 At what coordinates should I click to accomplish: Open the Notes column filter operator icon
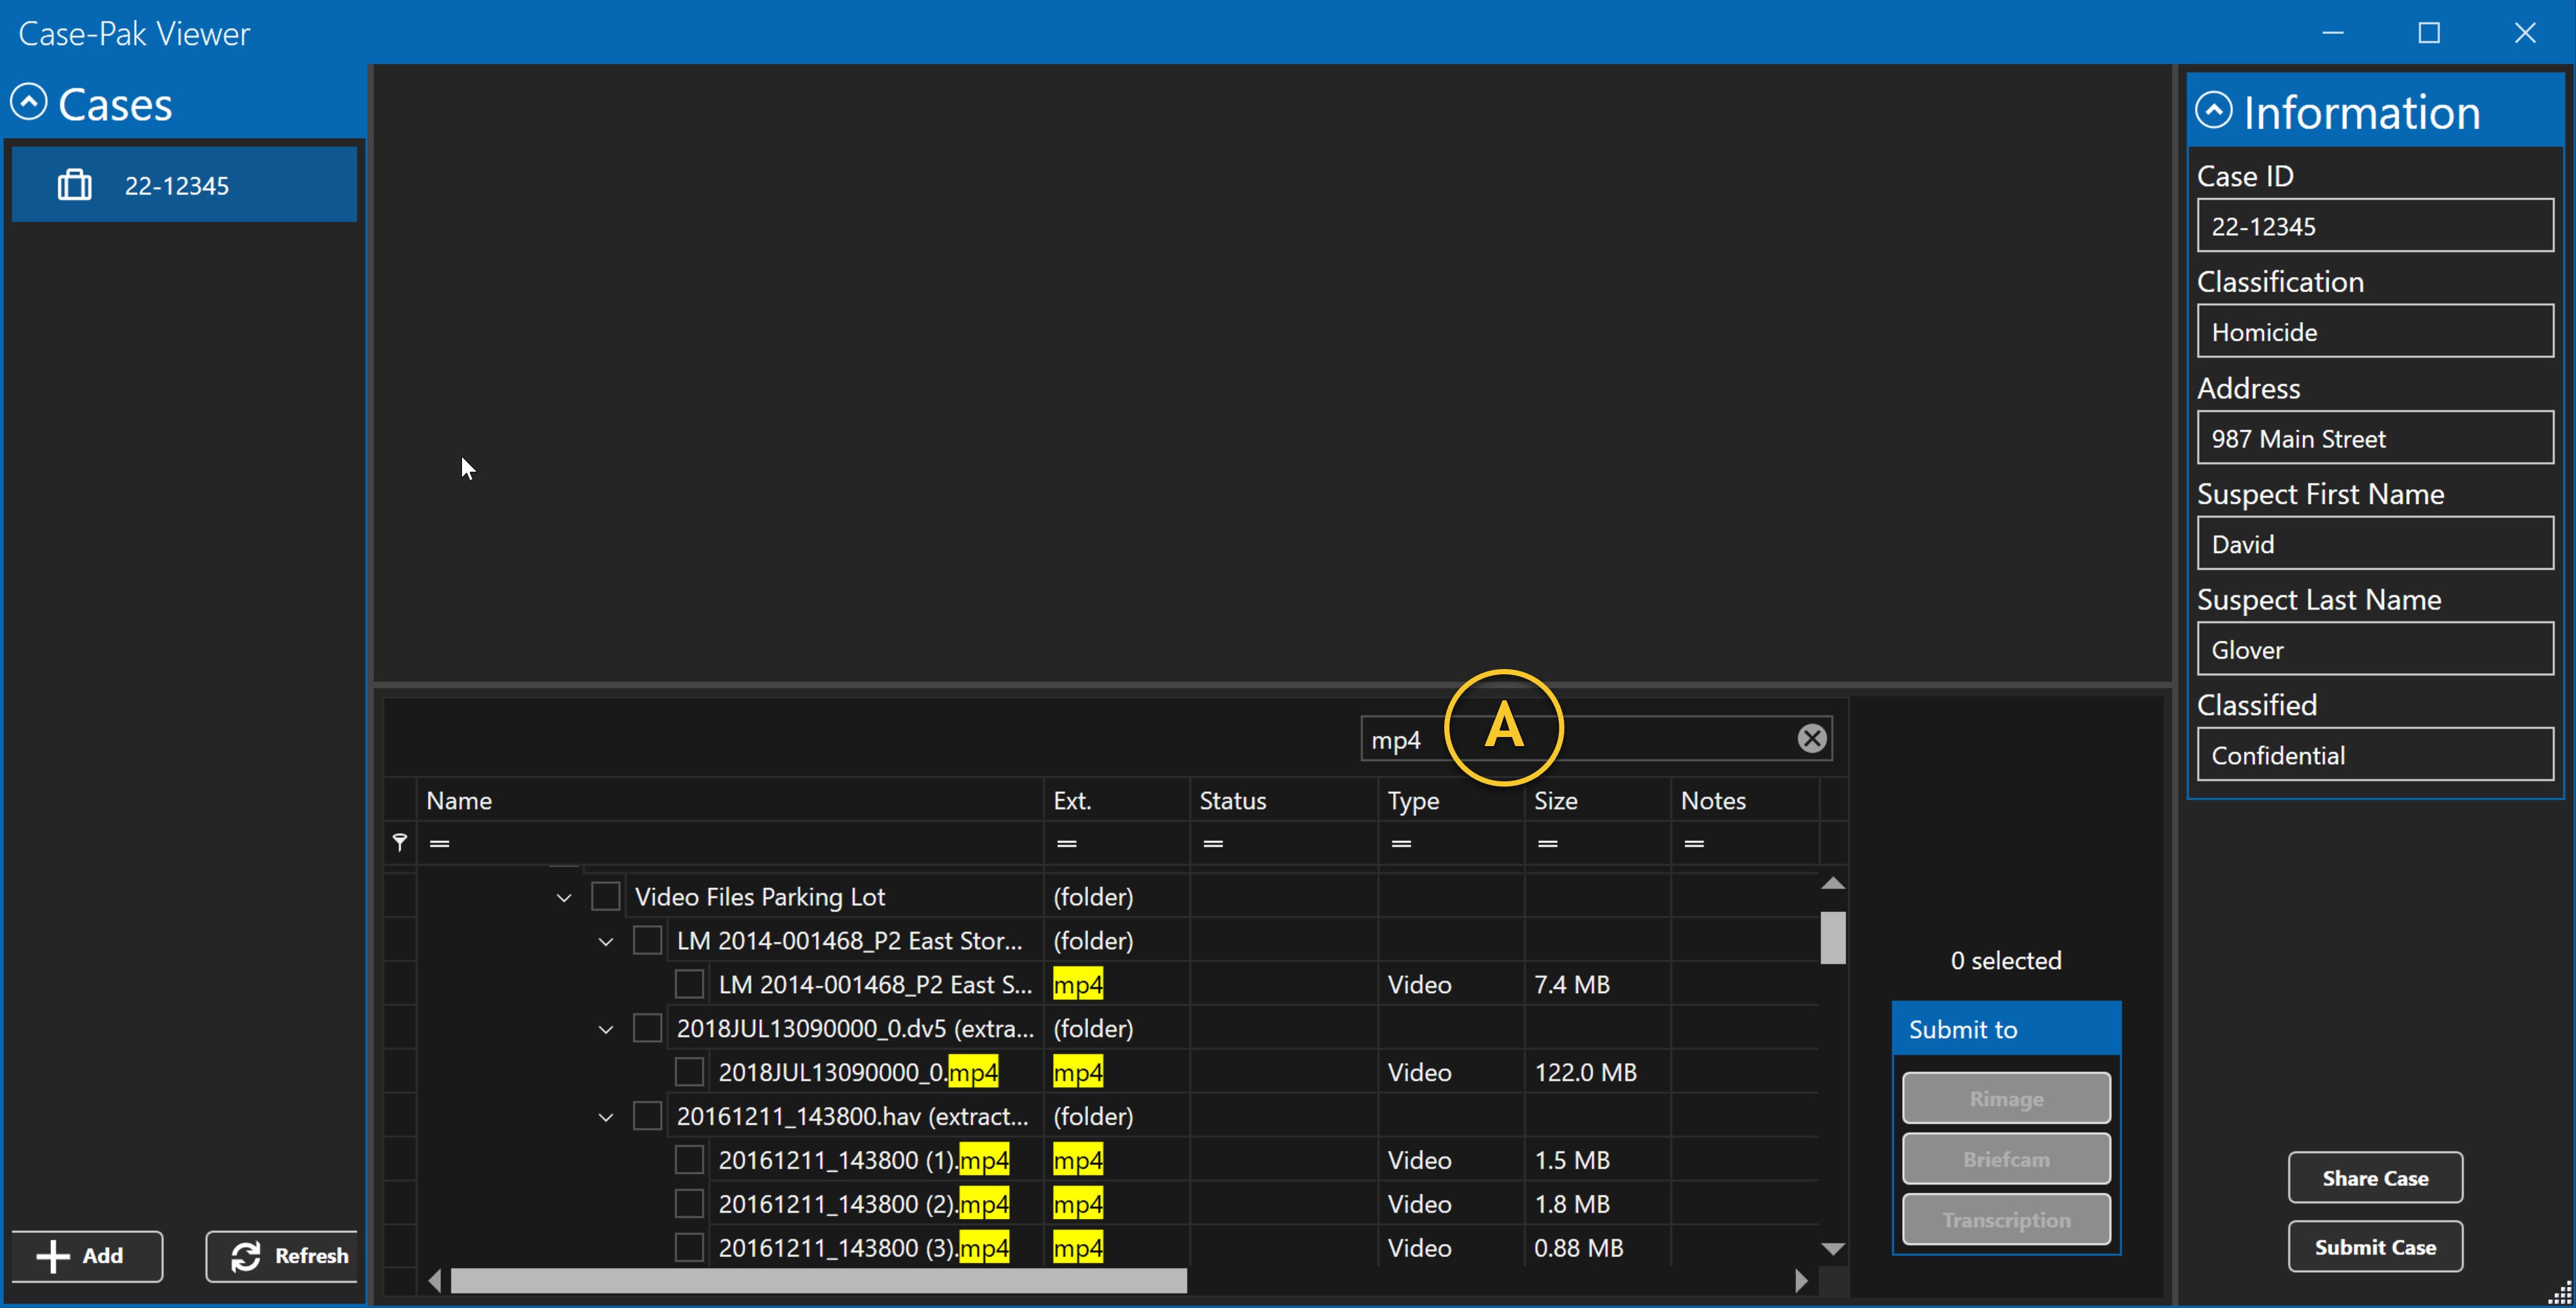tap(1694, 844)
